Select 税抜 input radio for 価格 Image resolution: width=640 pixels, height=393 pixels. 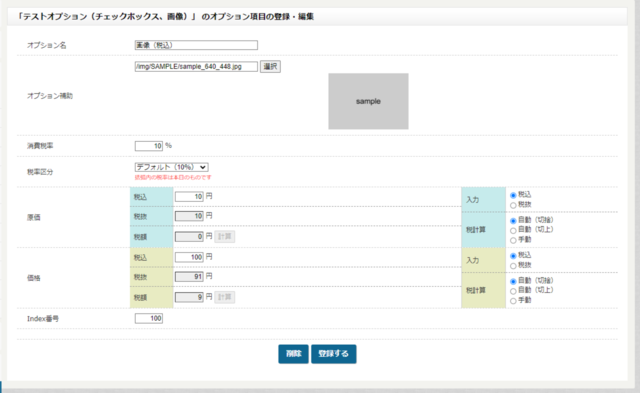[x=513, y=266]
